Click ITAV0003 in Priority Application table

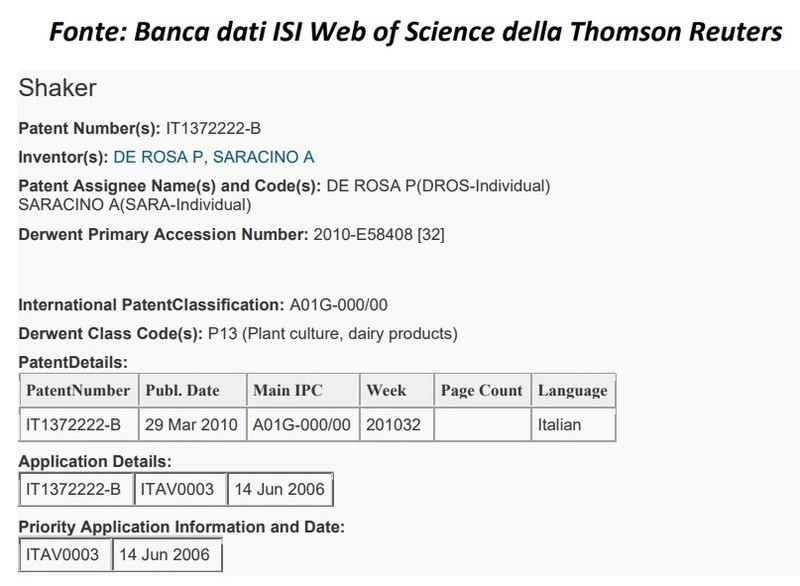65,555
